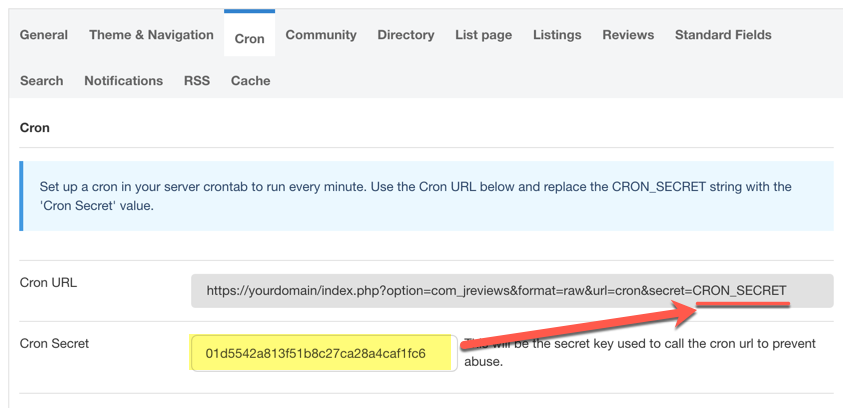The width and height of the screenshot is (843, 408).
Task: Switch to the List page tab
Action: [x=483, y=35]
